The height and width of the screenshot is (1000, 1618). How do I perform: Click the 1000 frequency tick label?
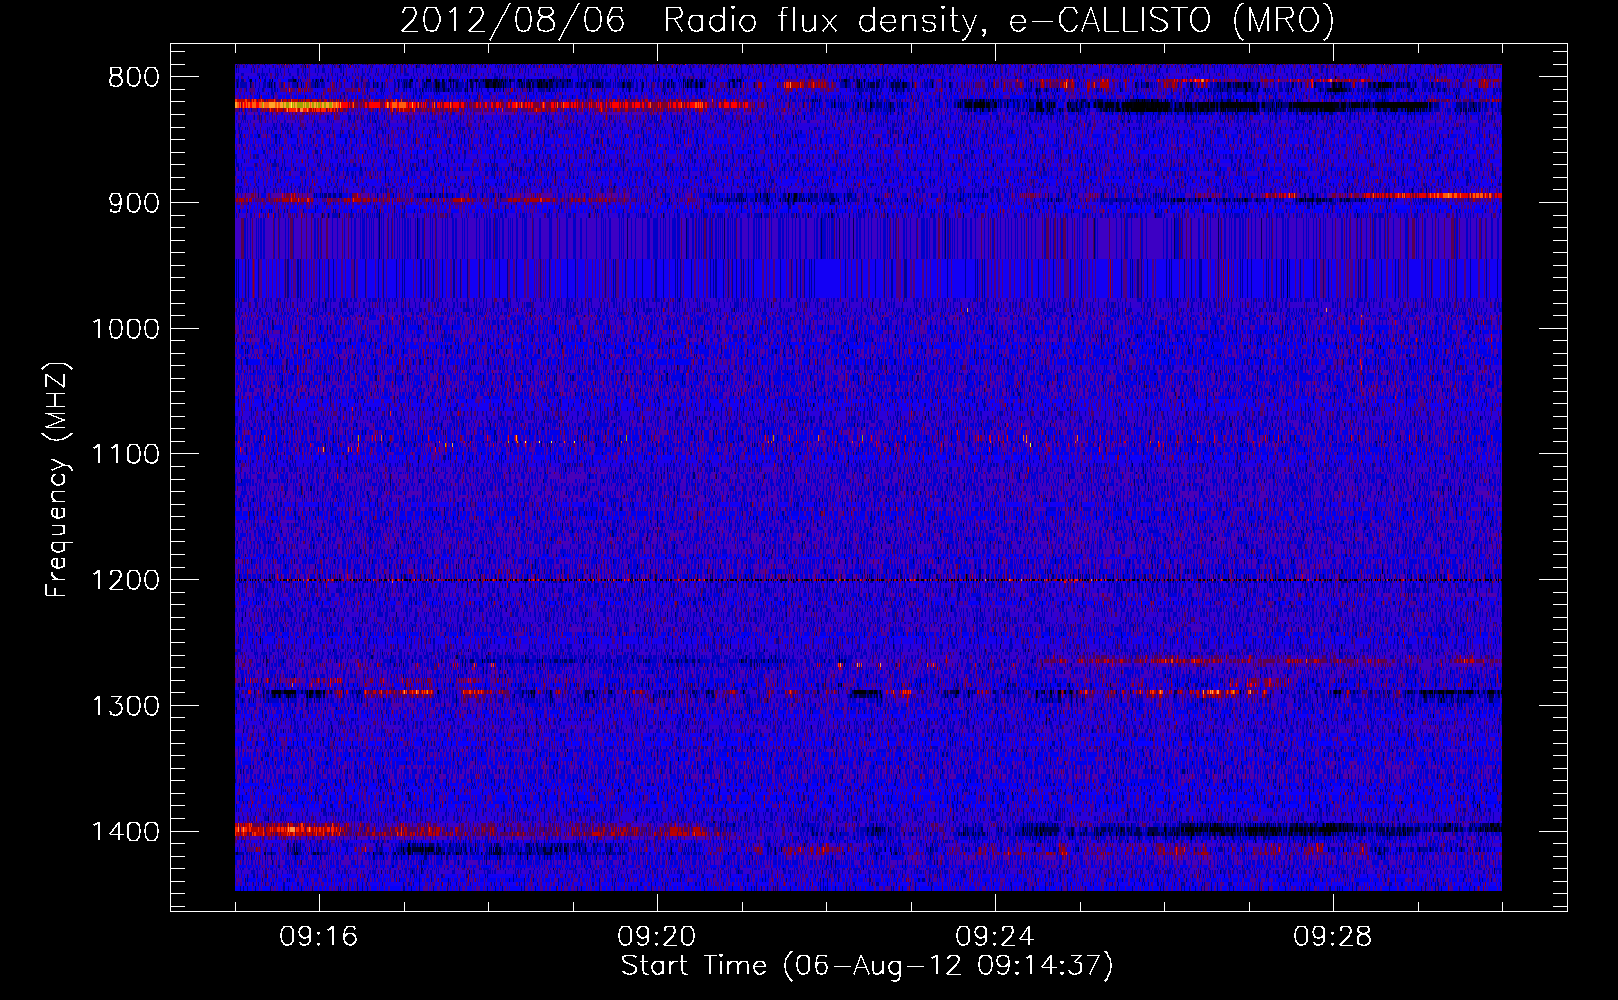click(126, 329)
